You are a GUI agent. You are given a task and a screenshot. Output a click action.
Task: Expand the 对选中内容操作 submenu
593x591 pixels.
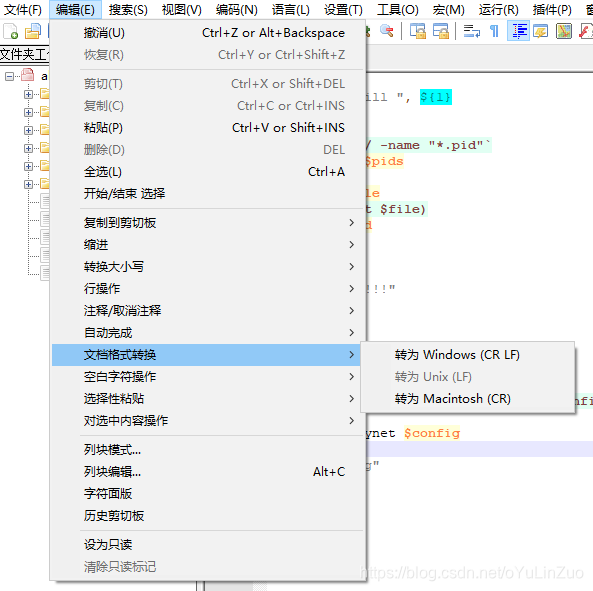point(207,420)
